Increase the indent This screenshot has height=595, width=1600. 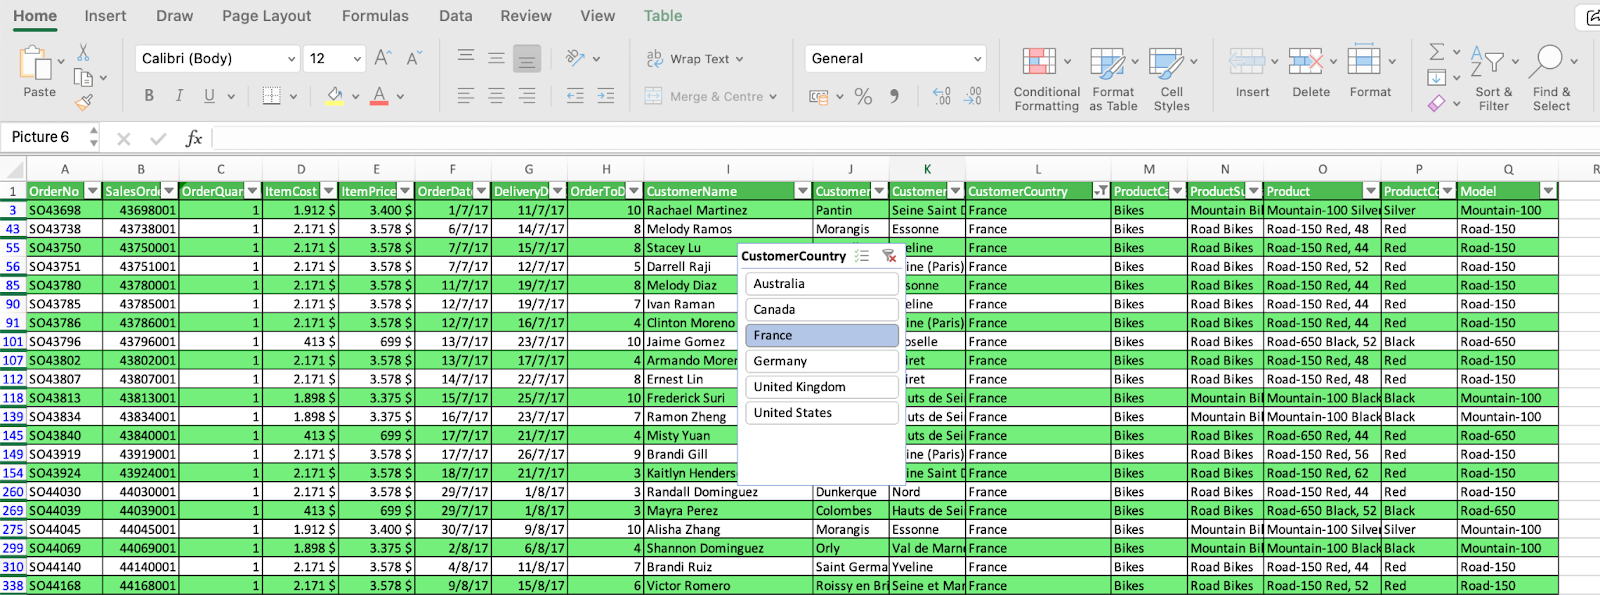click(x=605, y=96)
